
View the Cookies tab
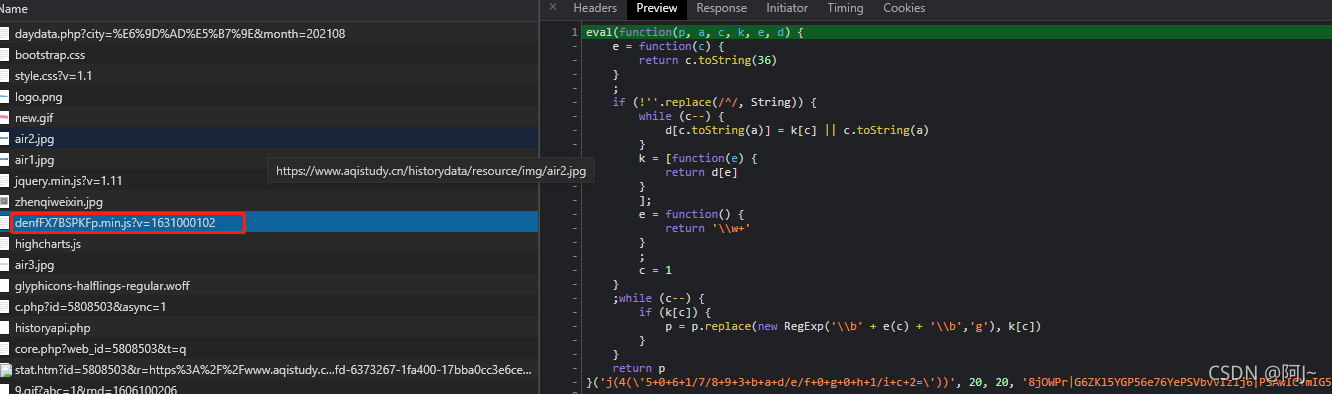pos(904,8)
